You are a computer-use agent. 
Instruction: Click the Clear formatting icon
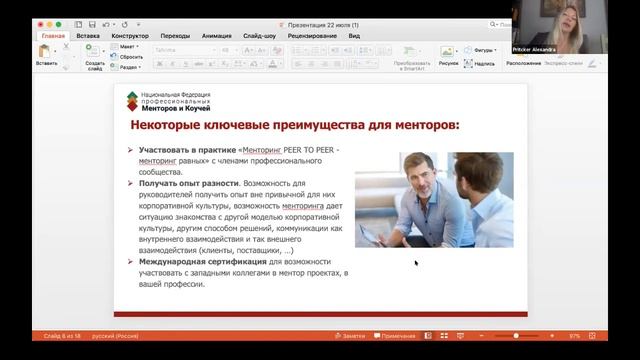(277, 50)
